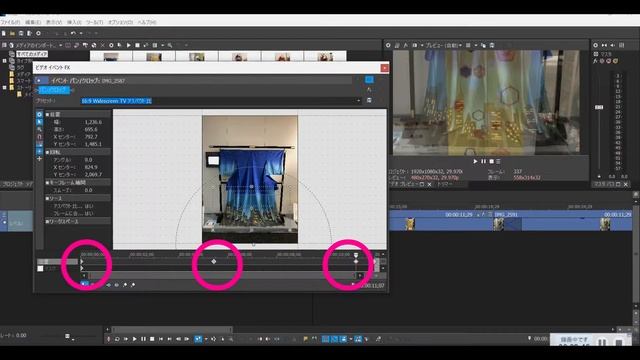640x360 pixels.
Task: Delete the keyframe with delete keyframe button
Action: [x=133, y=284]
